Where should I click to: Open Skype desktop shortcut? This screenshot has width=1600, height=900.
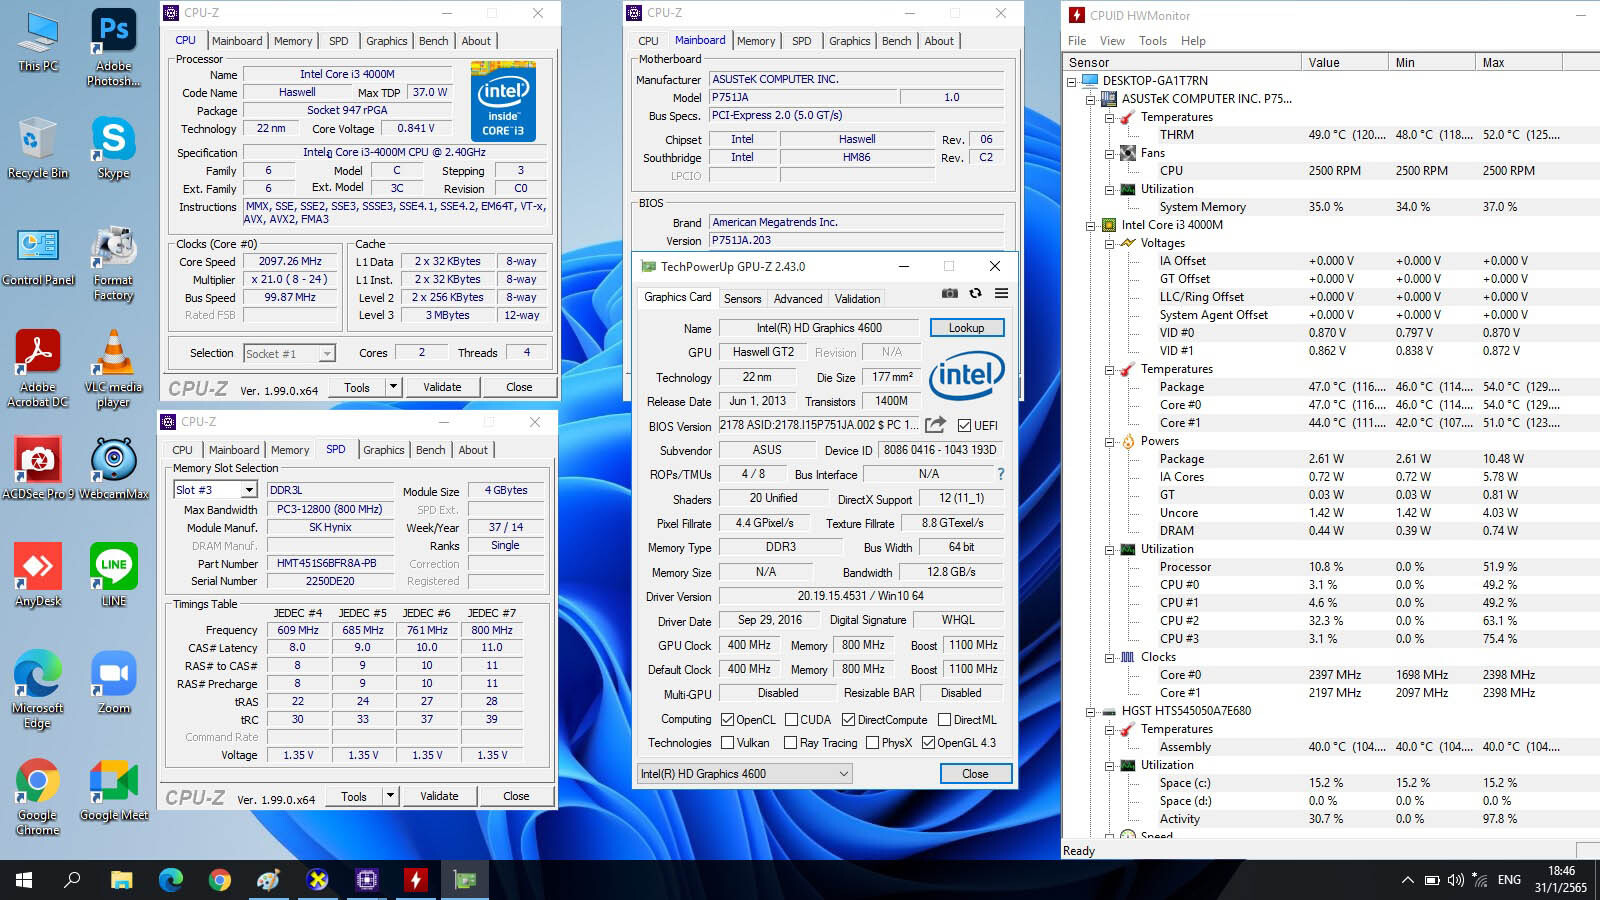(x=113, y=148)
